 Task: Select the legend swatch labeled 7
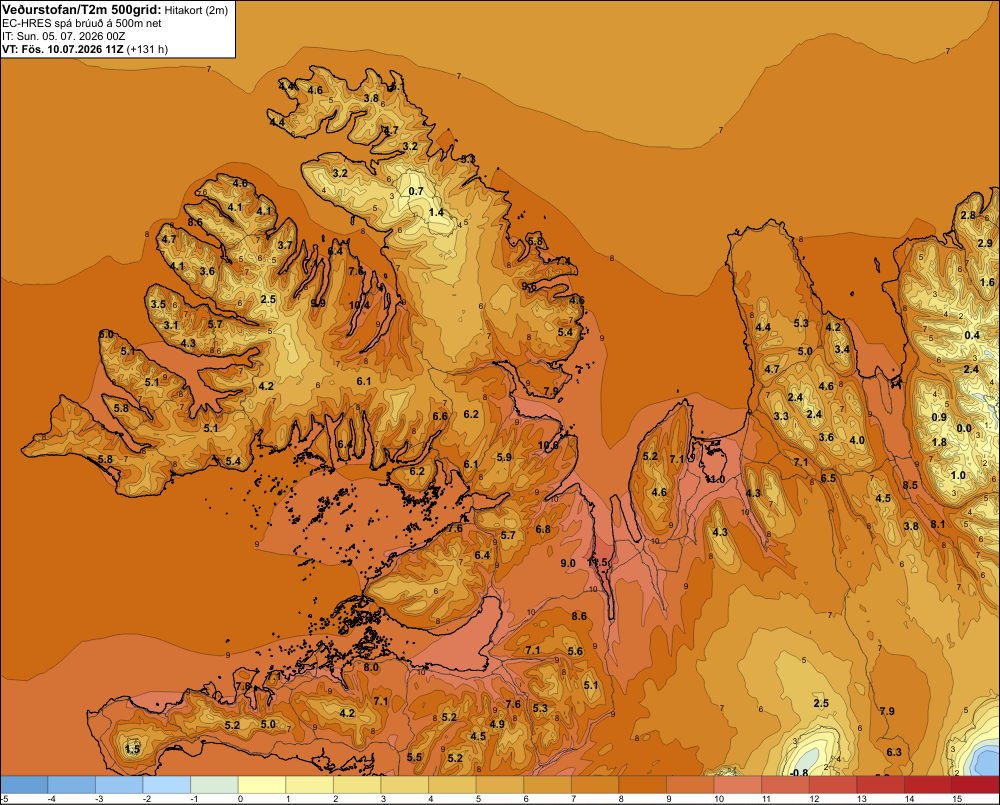pos(595,785)
